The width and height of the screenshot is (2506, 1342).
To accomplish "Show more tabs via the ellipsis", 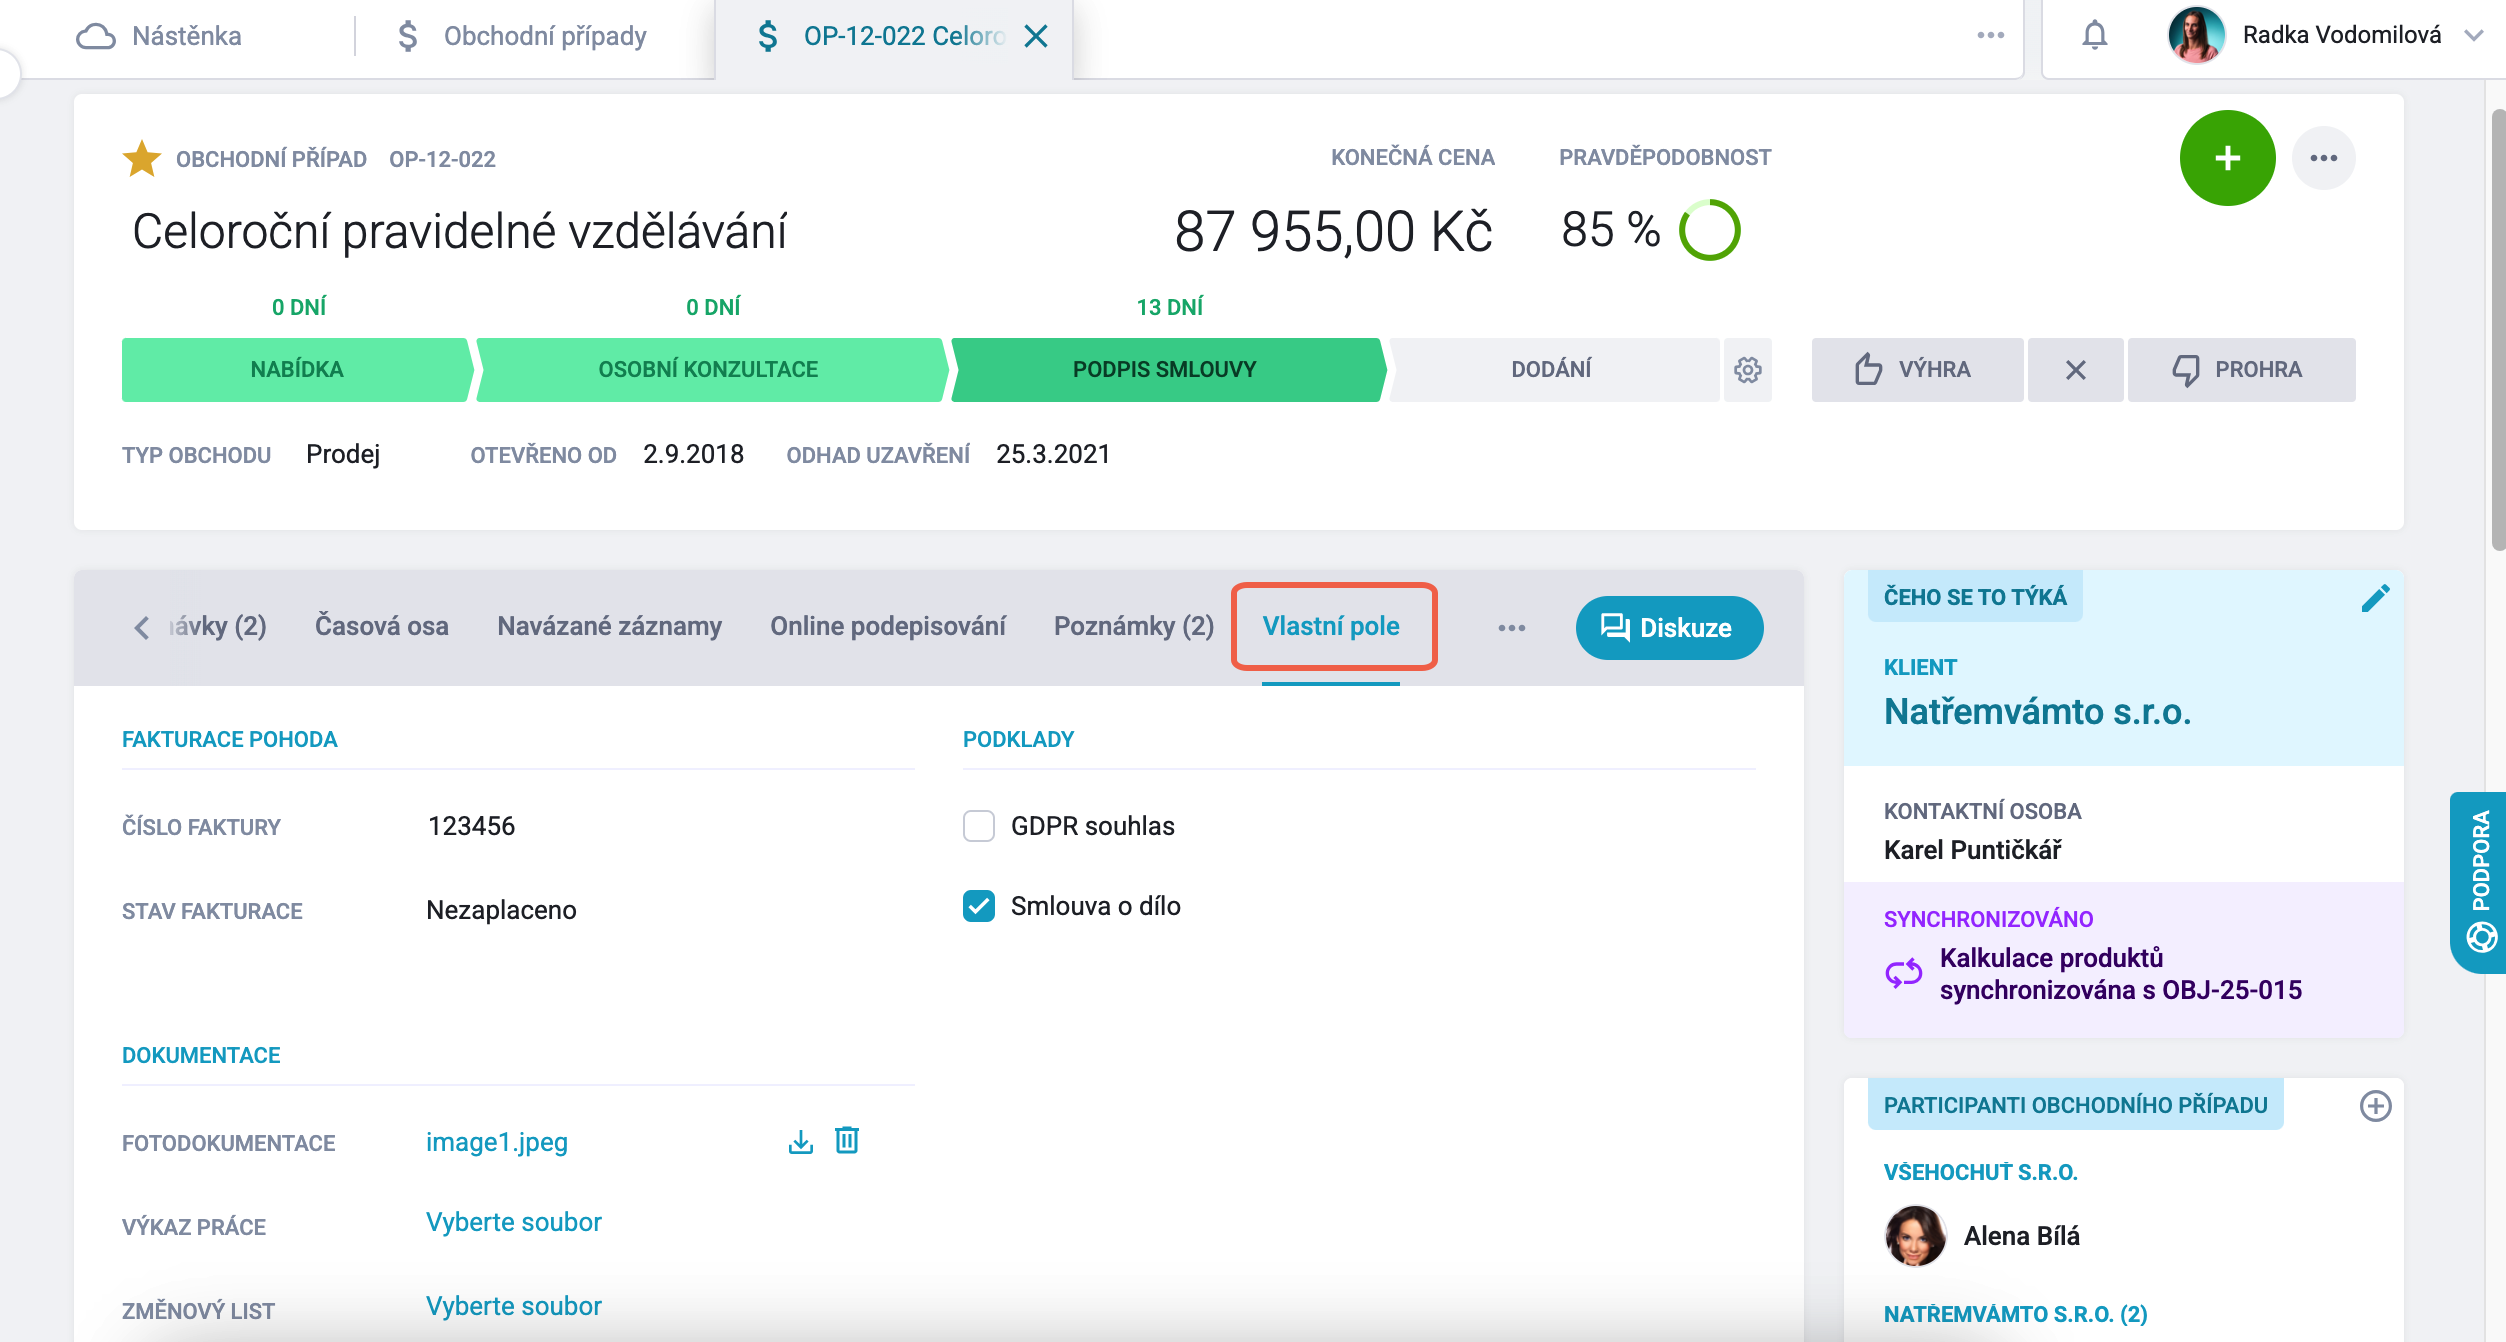I will tap(1511, 628).
